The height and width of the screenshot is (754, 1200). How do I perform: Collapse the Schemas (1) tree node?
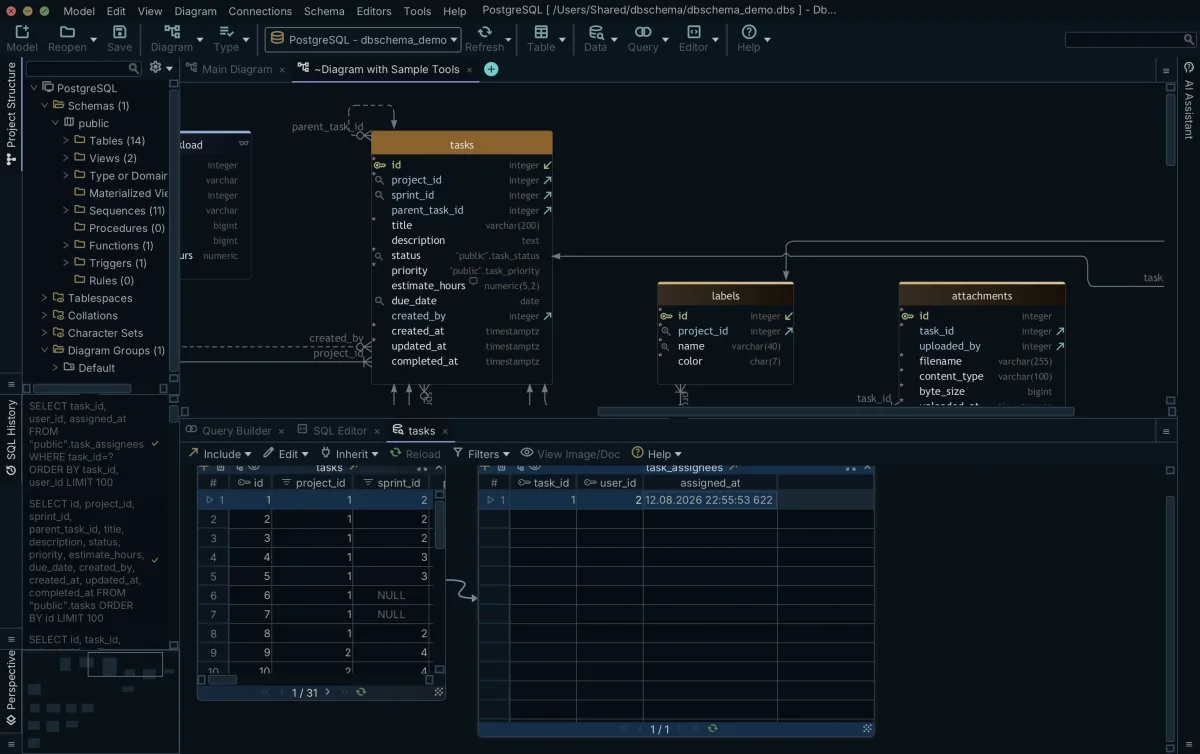coord(45,106)
